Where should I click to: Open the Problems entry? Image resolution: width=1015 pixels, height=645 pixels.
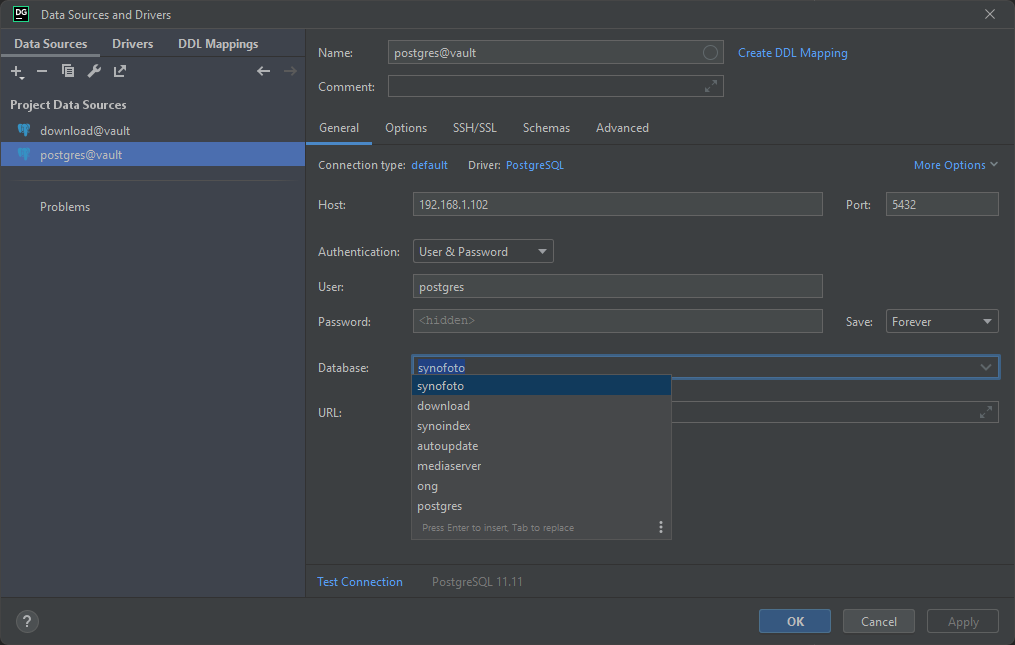pyautogui.click(x=65, y=207)
